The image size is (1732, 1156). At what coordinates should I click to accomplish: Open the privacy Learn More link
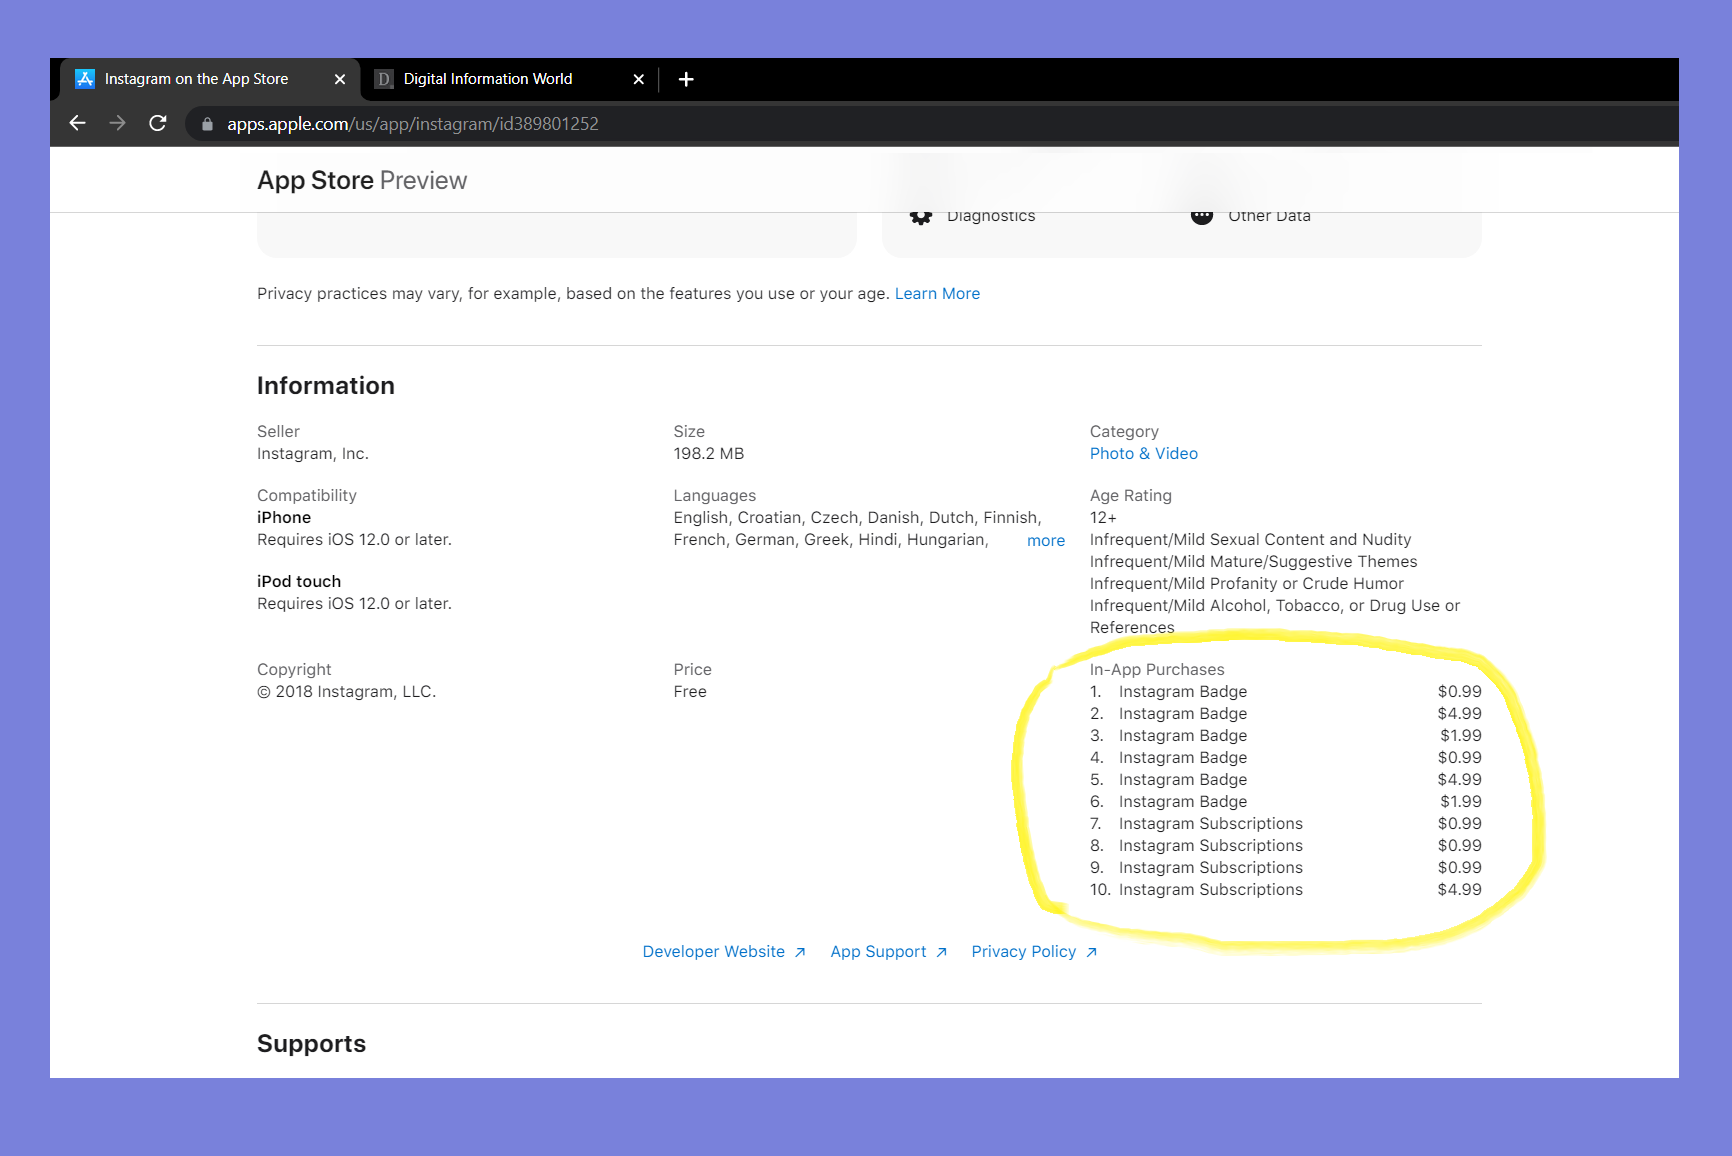pos(937,293)
